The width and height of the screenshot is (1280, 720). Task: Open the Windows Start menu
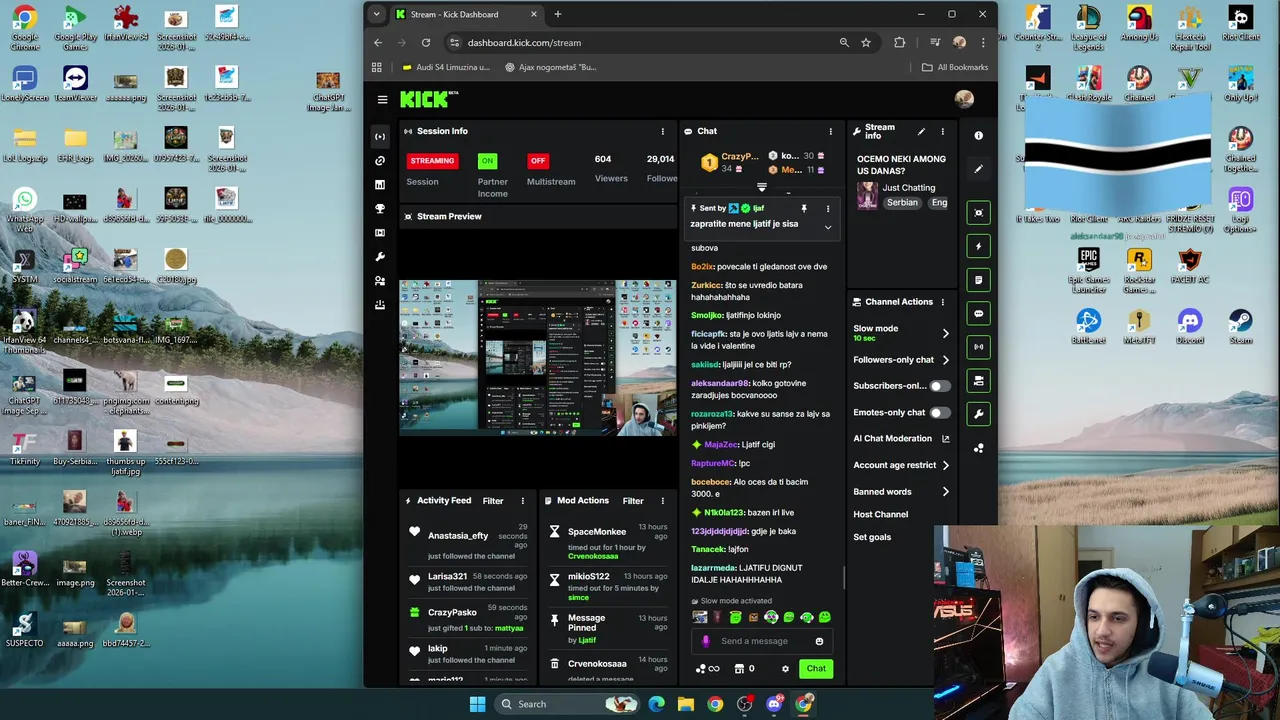tap(477, 704)
